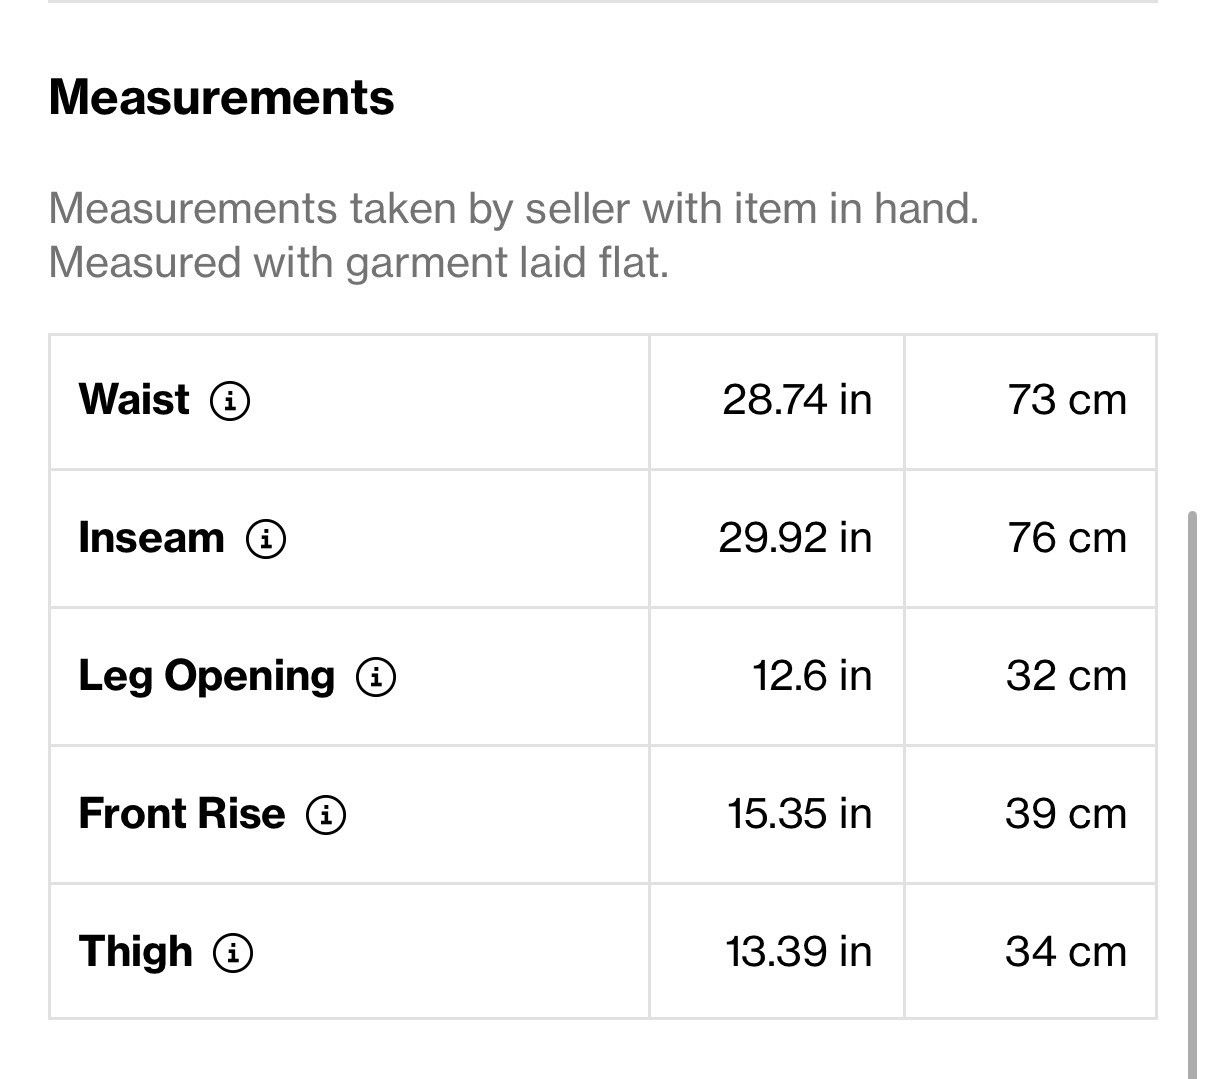
Task: Open the Leg Opening info icon
Action: tap(376, 677)
